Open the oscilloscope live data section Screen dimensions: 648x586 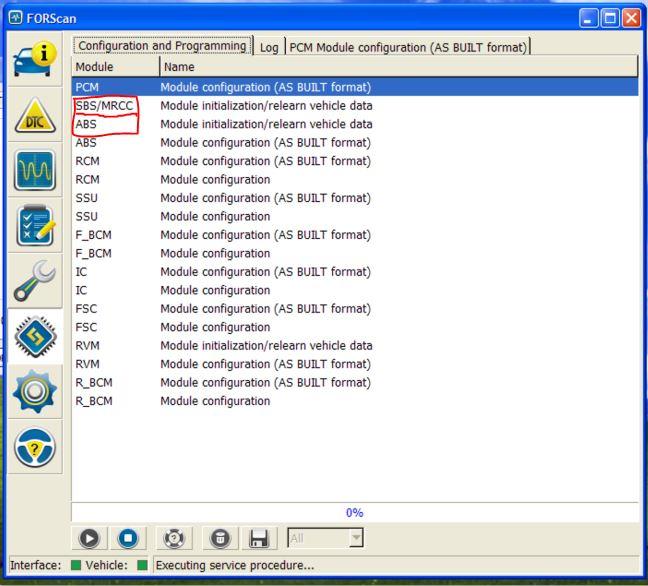tap(35, 170)
